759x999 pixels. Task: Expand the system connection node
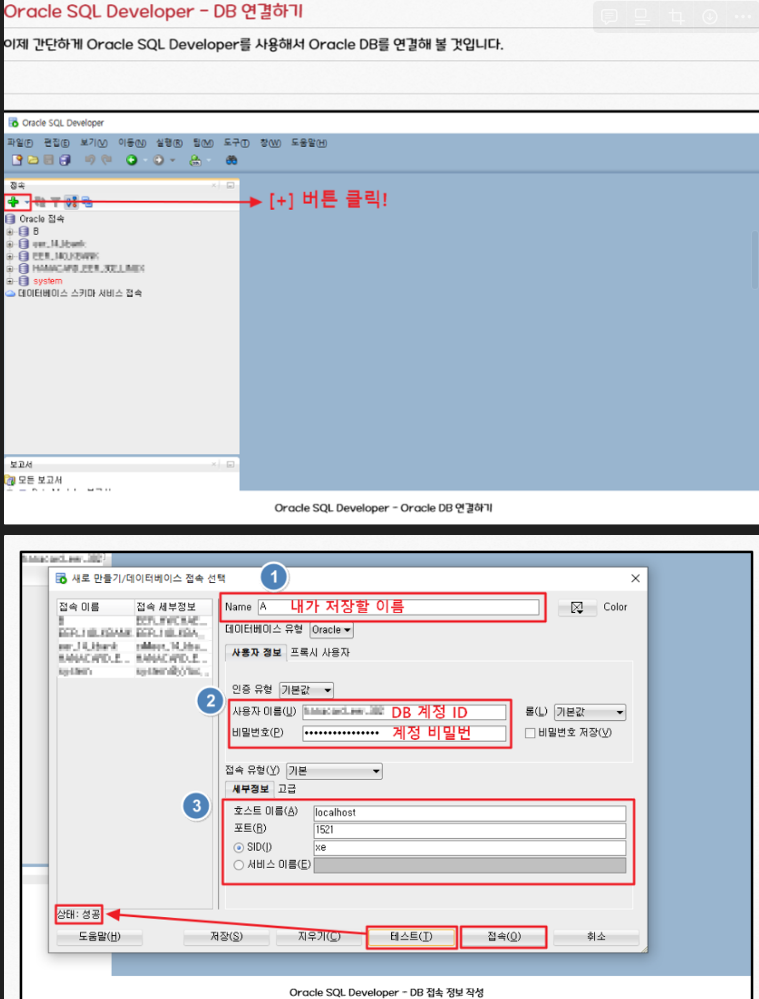tap(10, 281)
